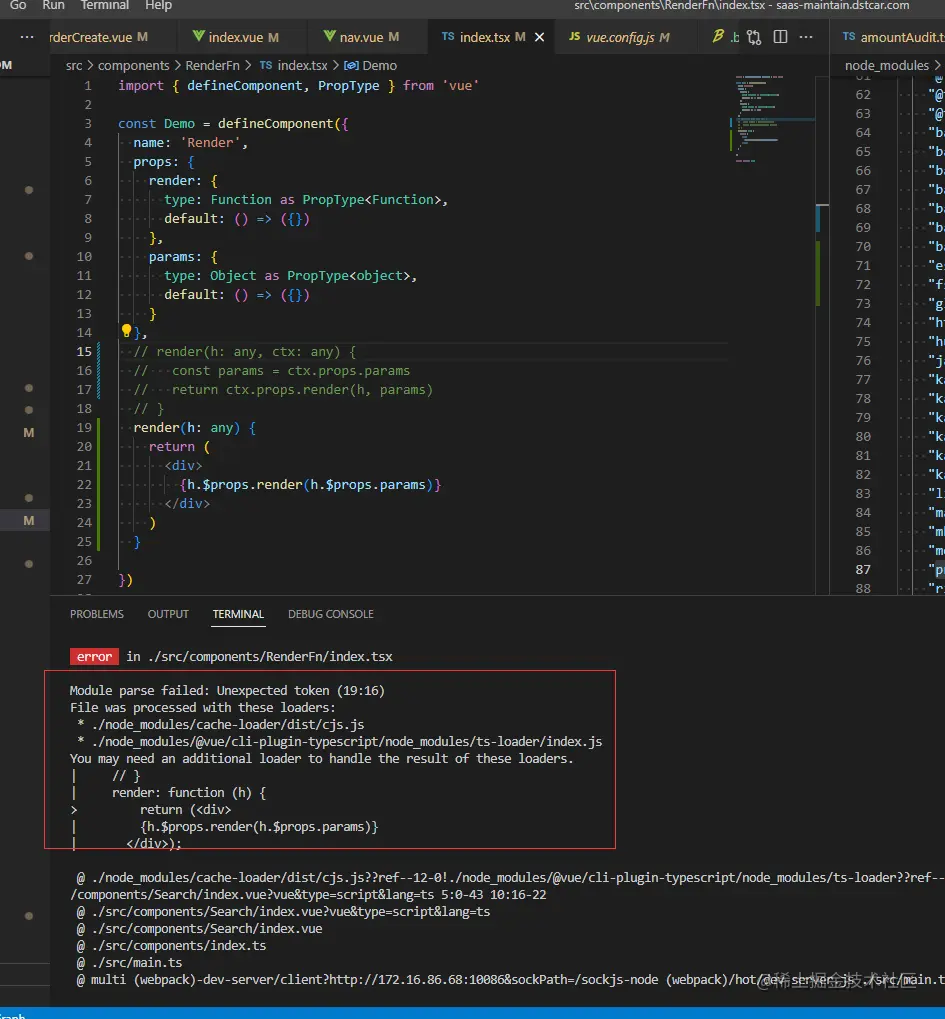Click 'PropType<object>' on line 11
The height and width of the screenshot is (1019, 945).
click(x=348, y=276)
